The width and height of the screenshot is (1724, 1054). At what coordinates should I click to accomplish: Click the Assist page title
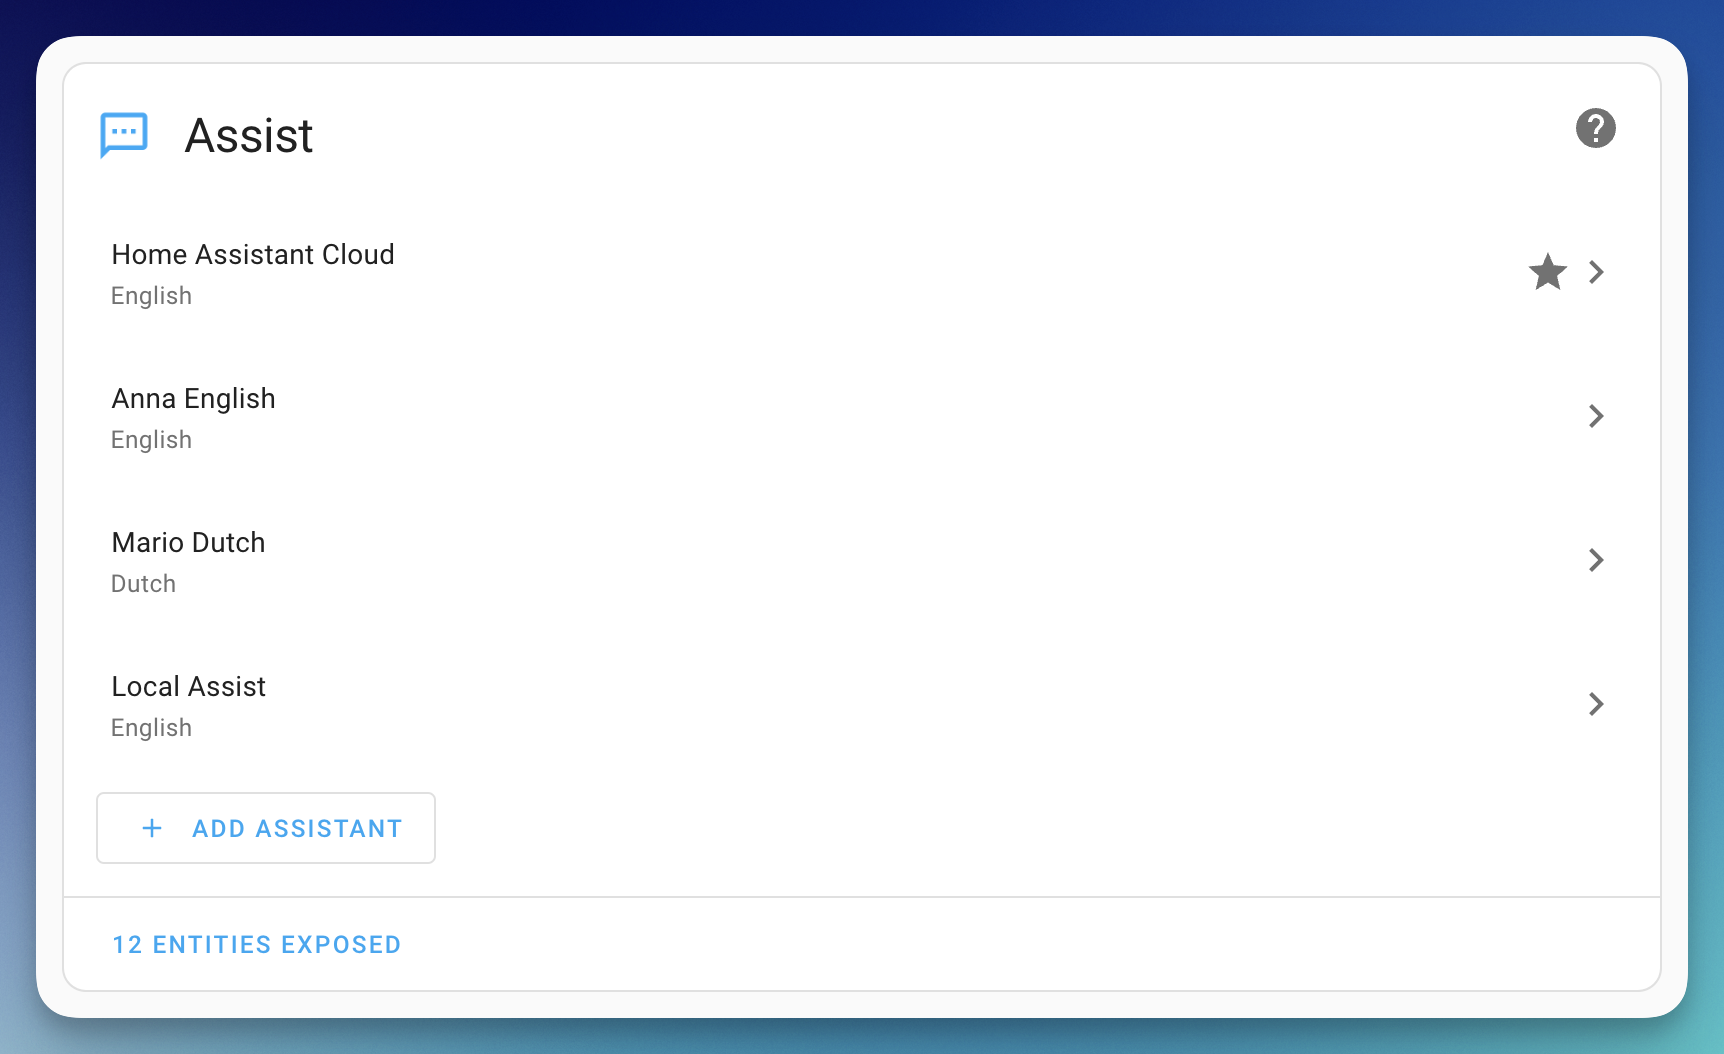[248, 136]
